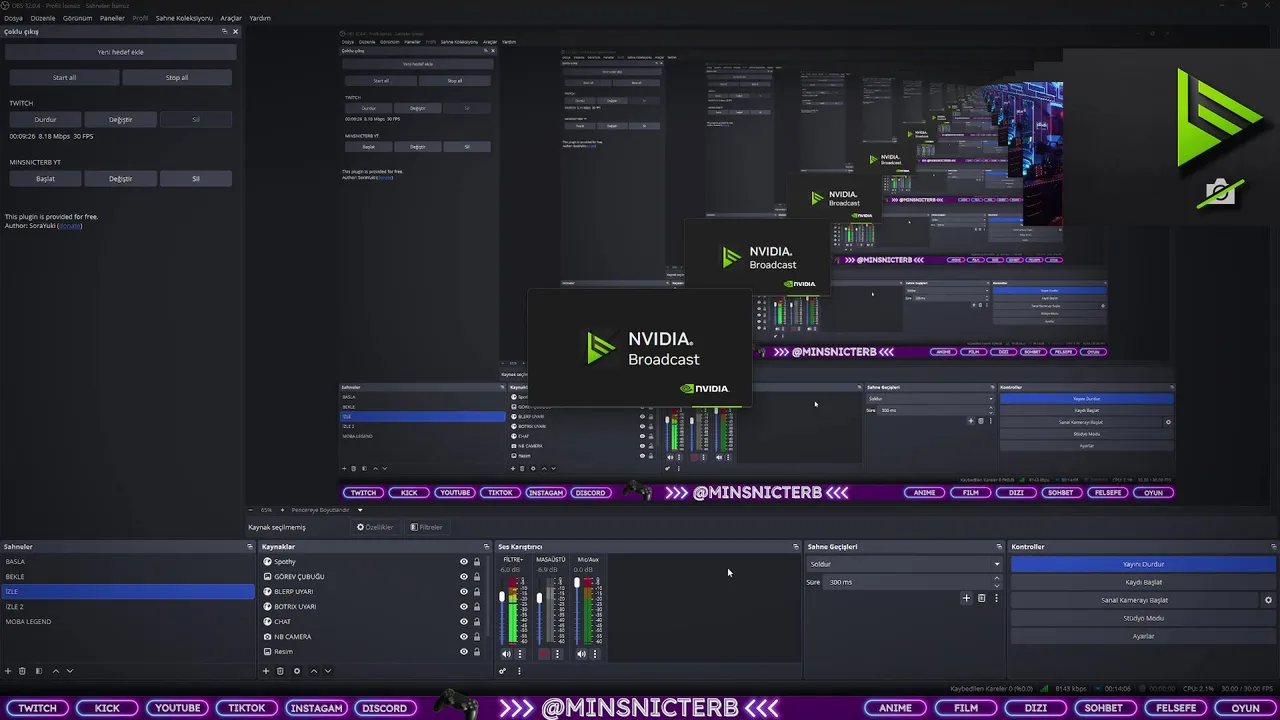Viewport: 1280px width, 720px height.
Task: Open the SoraYuki donate link
Action: pos(69,226)
